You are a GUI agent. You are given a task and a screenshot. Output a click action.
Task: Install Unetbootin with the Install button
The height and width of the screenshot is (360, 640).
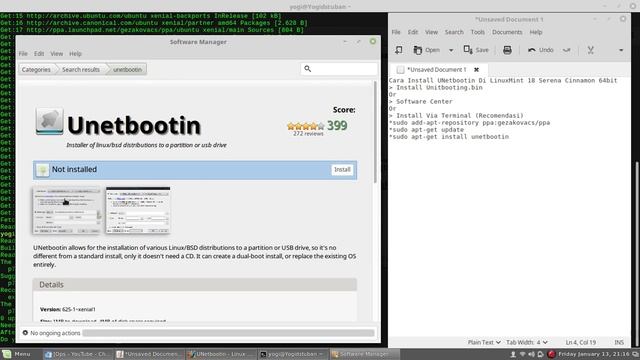[x=342, y=169]
